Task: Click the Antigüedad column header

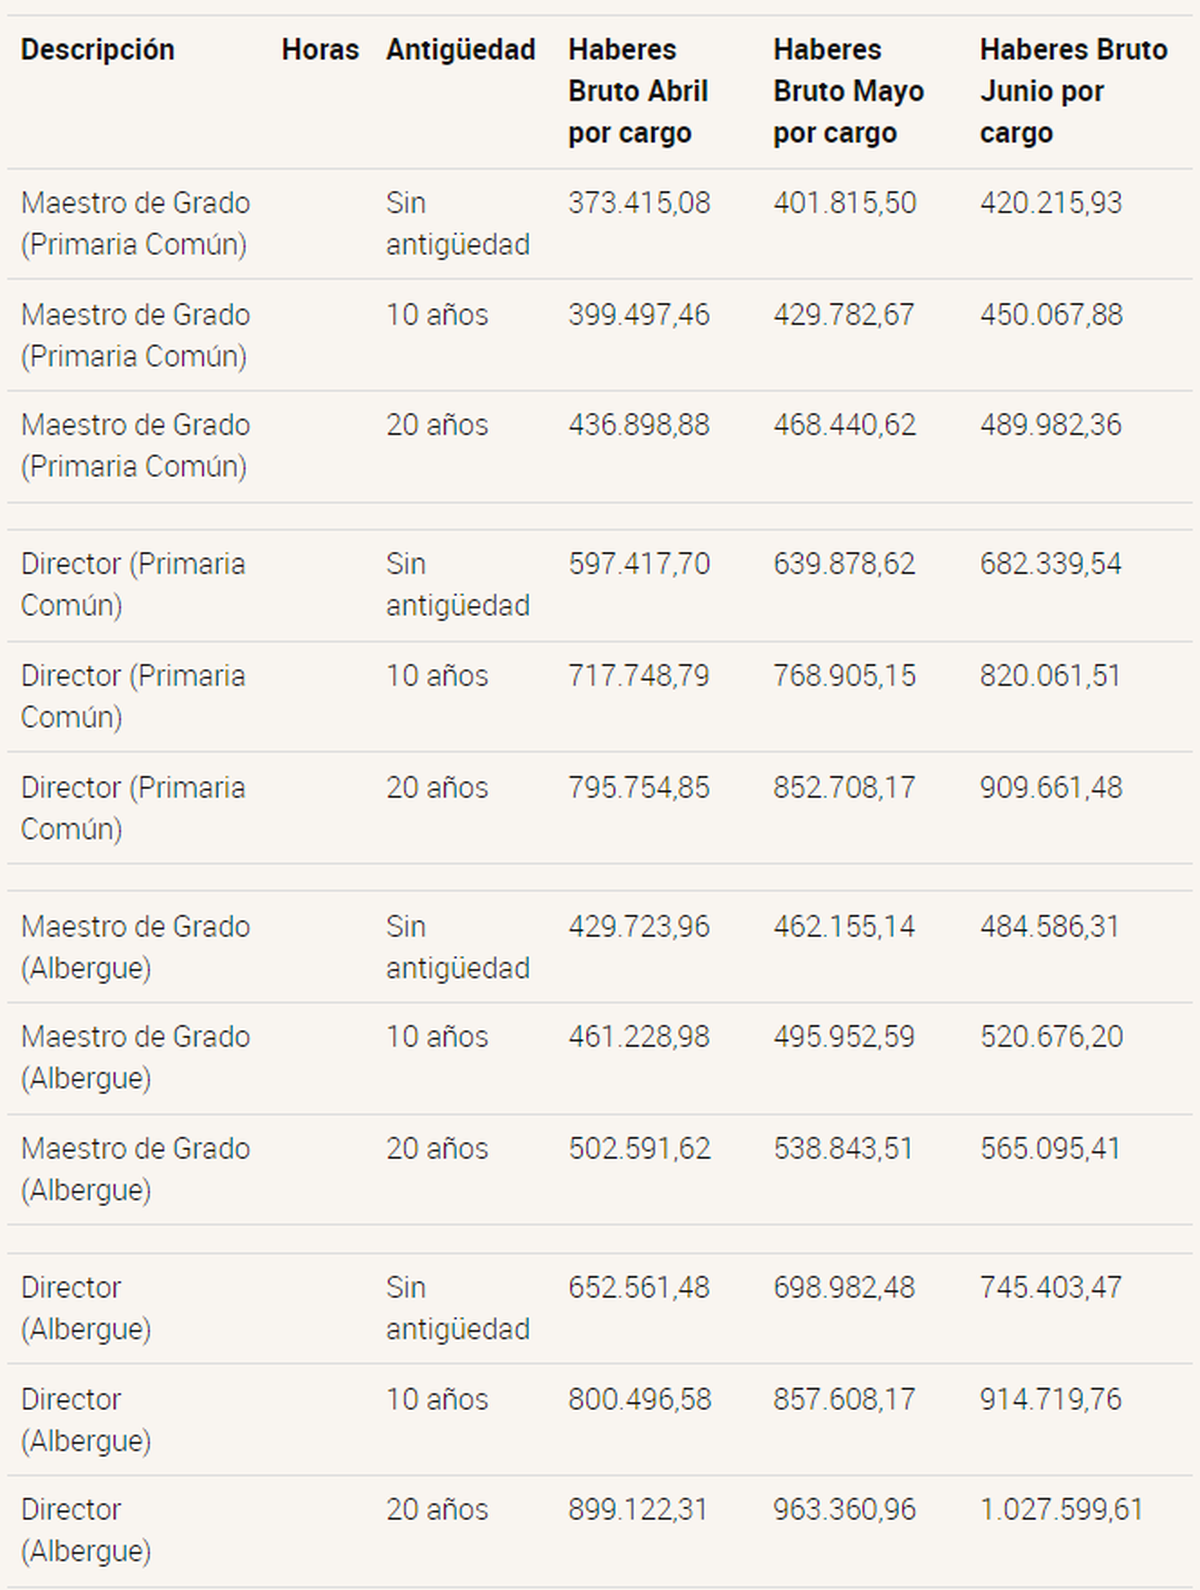Action: click(461, 49)
